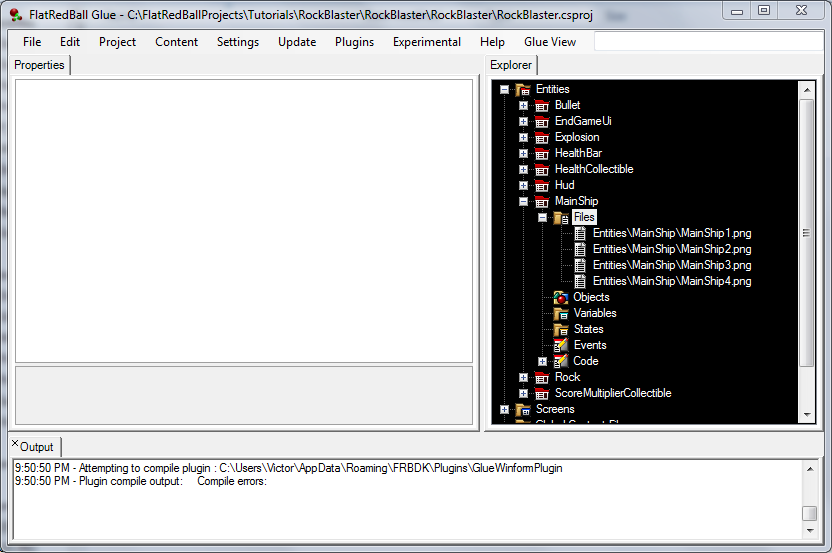The height and width of the screenshot is (553, 832).
Task: Expand the Code node under MainShip
Action: (x=542, y=361)
